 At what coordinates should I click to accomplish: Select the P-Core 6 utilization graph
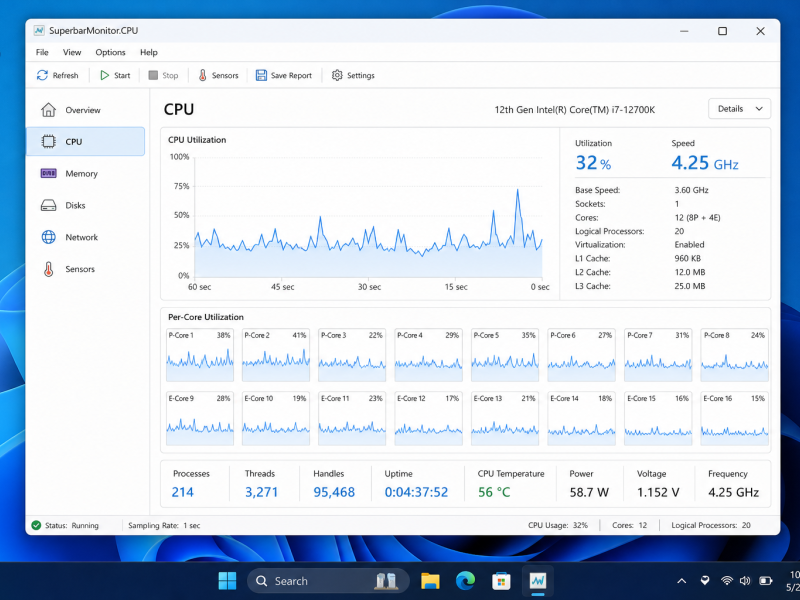coord(581,355)
